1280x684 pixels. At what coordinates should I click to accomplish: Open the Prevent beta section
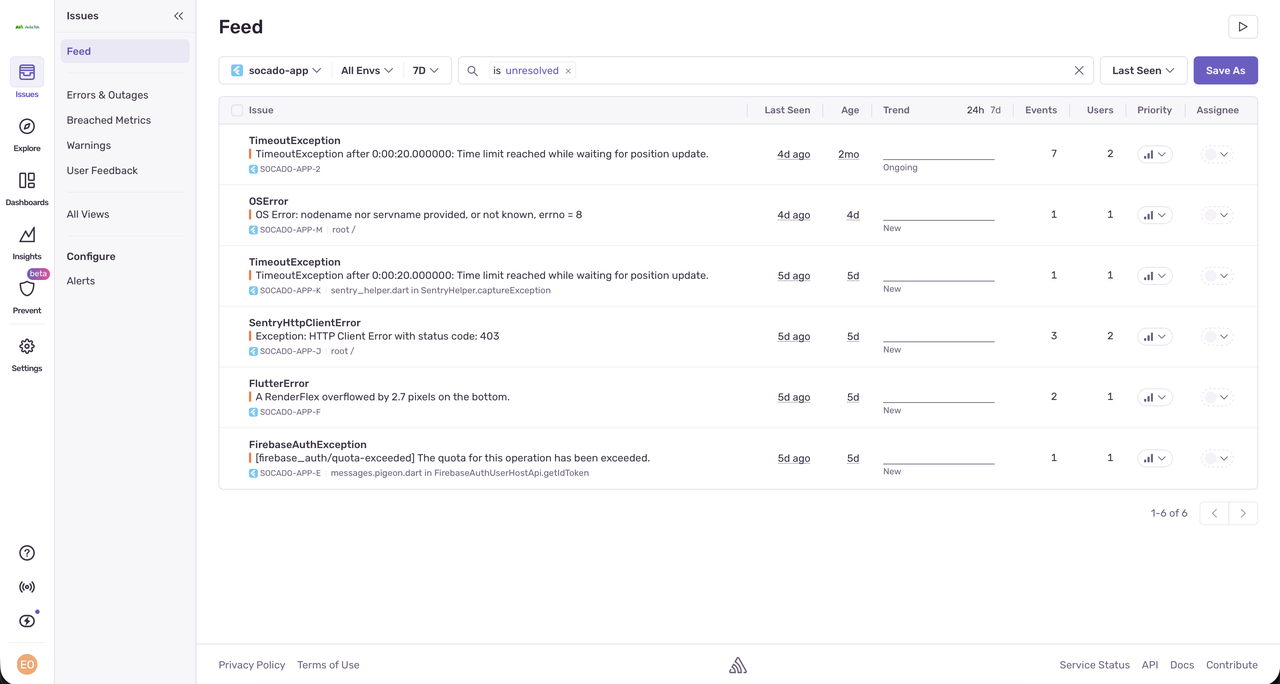[x=26, y=292]
